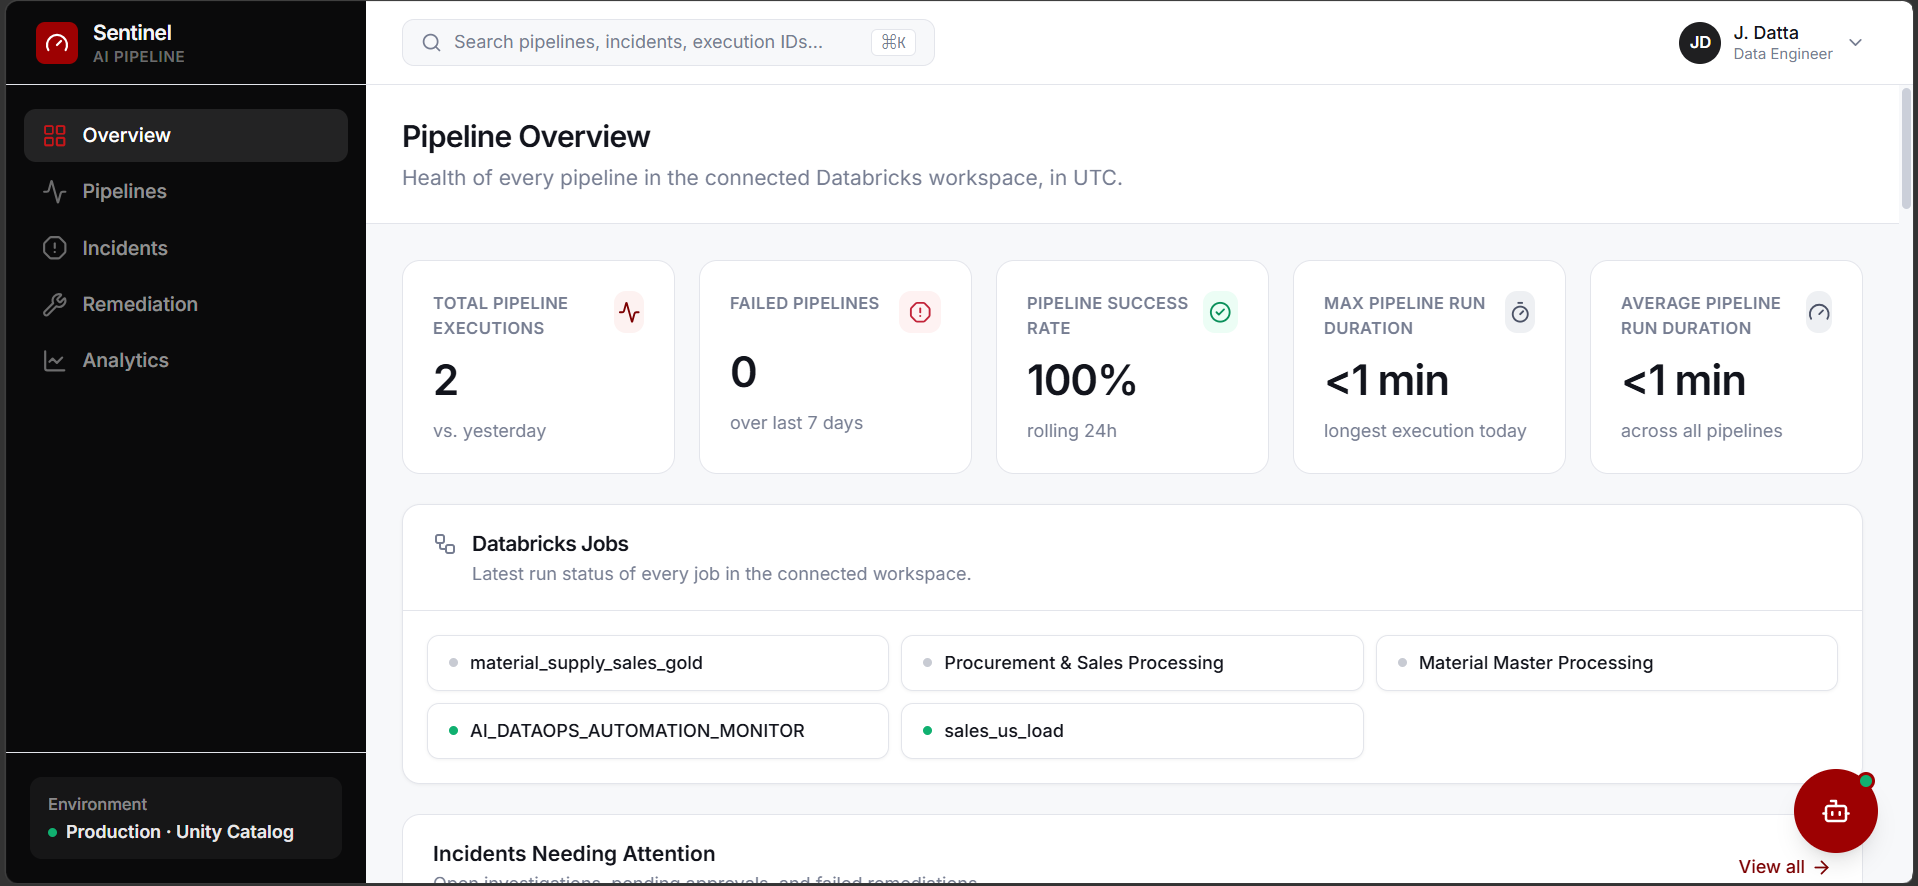Click the arrow icon next to View all

tap(1822, 867)
